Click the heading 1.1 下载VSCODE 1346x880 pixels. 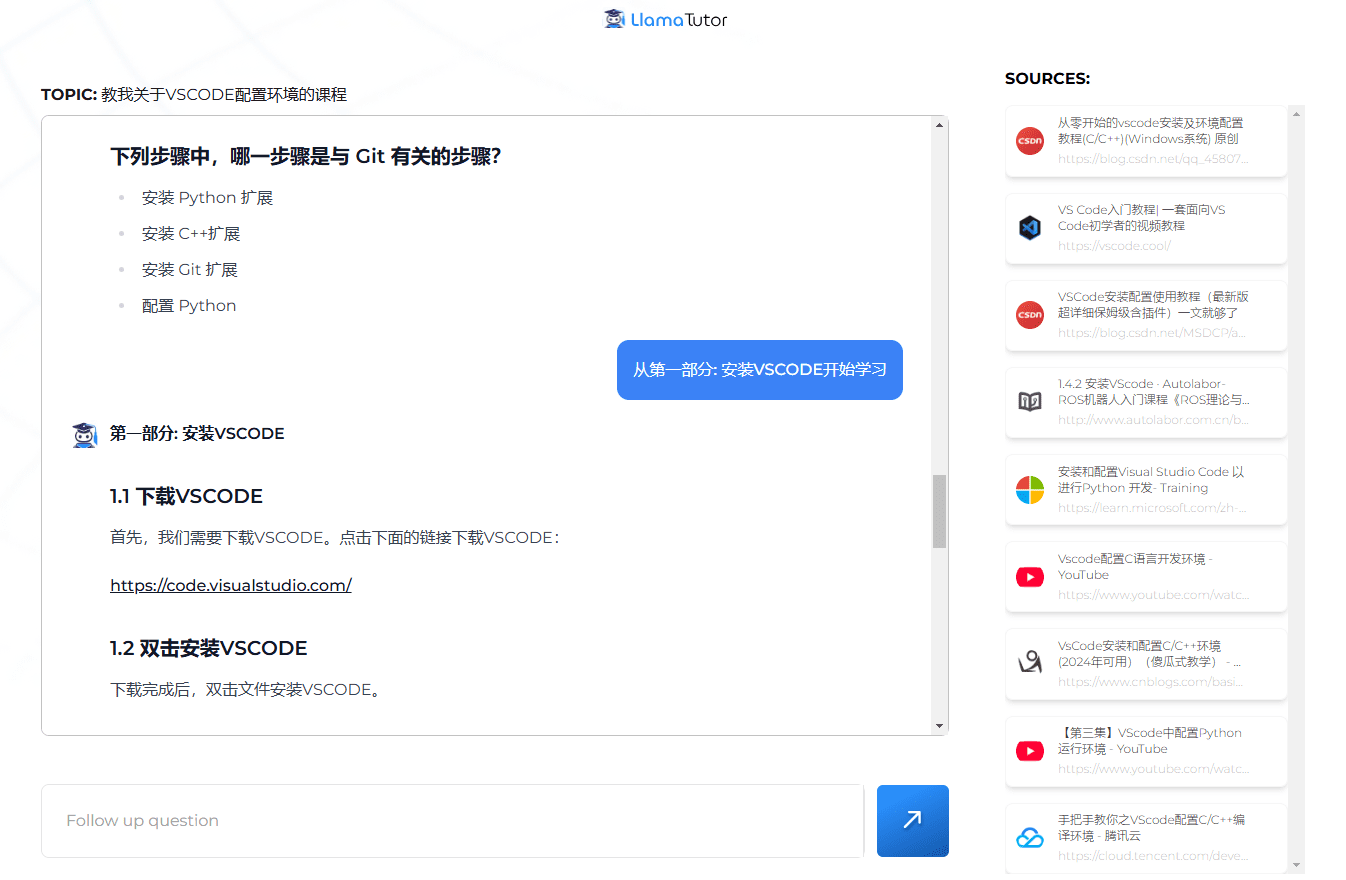[186, 497]
